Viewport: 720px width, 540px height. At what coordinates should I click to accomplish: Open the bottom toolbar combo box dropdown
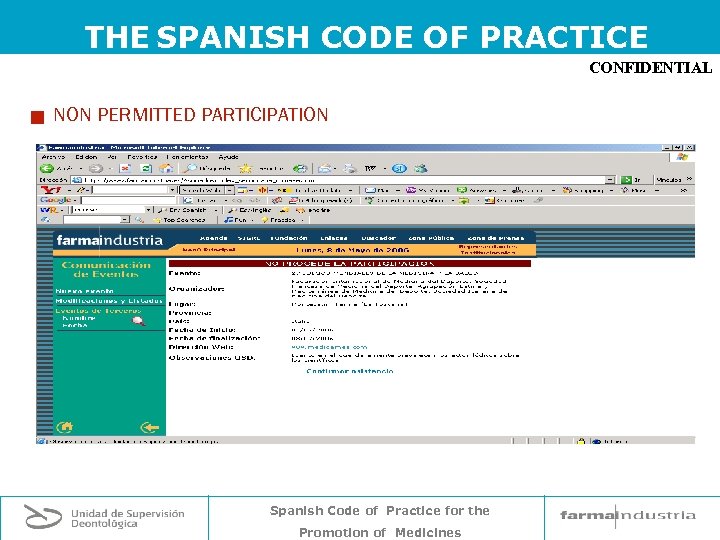coord(125,220)
